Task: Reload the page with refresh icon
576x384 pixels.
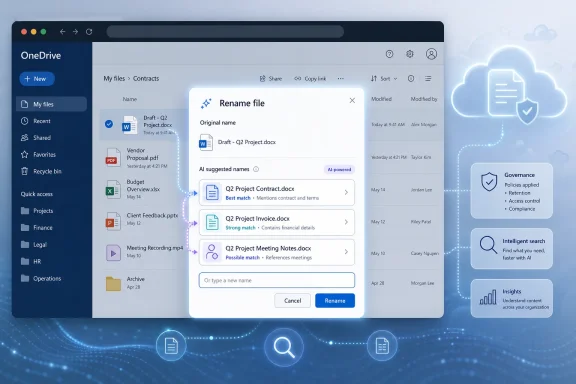Action: tap(89, 32)
